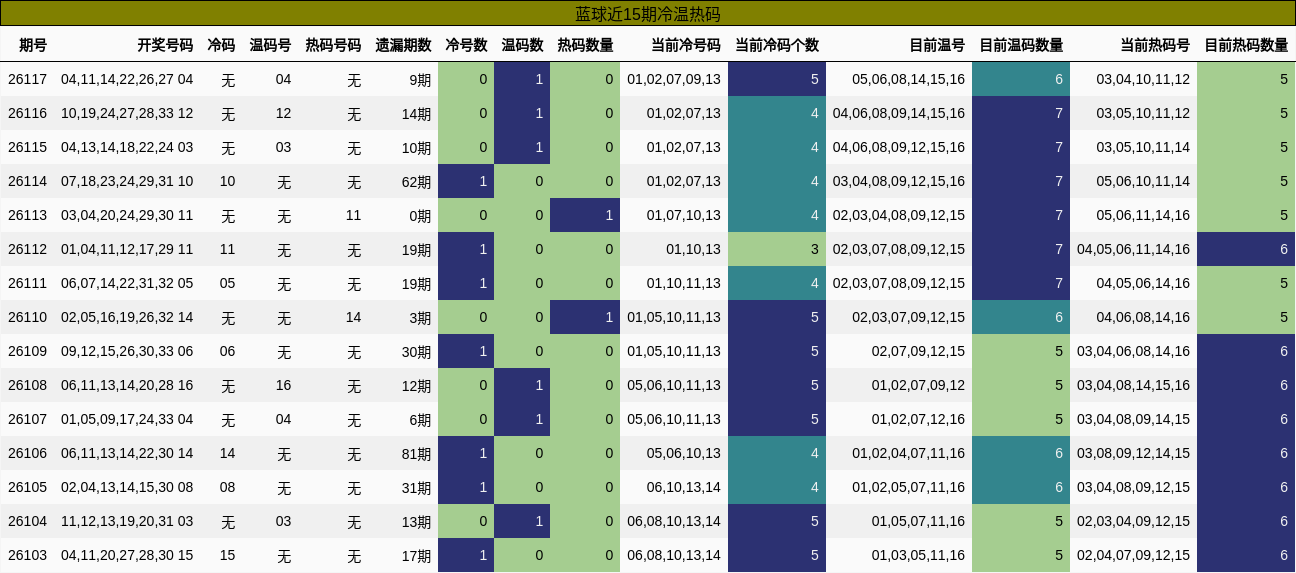The width and height of the screenshot is (1296, 573).
Task: Click hot numbers 04,05,06,11,14,16
Action: click(1134, 249)
